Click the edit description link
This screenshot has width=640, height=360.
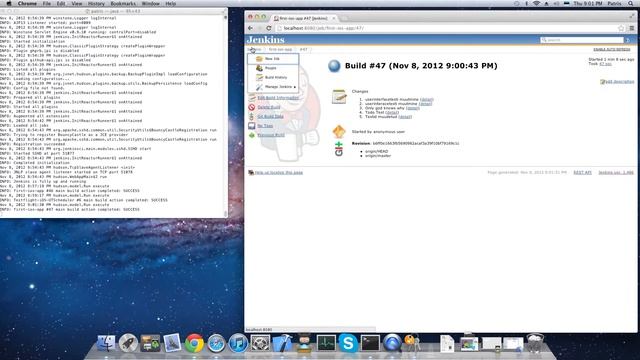coord(619,82)
